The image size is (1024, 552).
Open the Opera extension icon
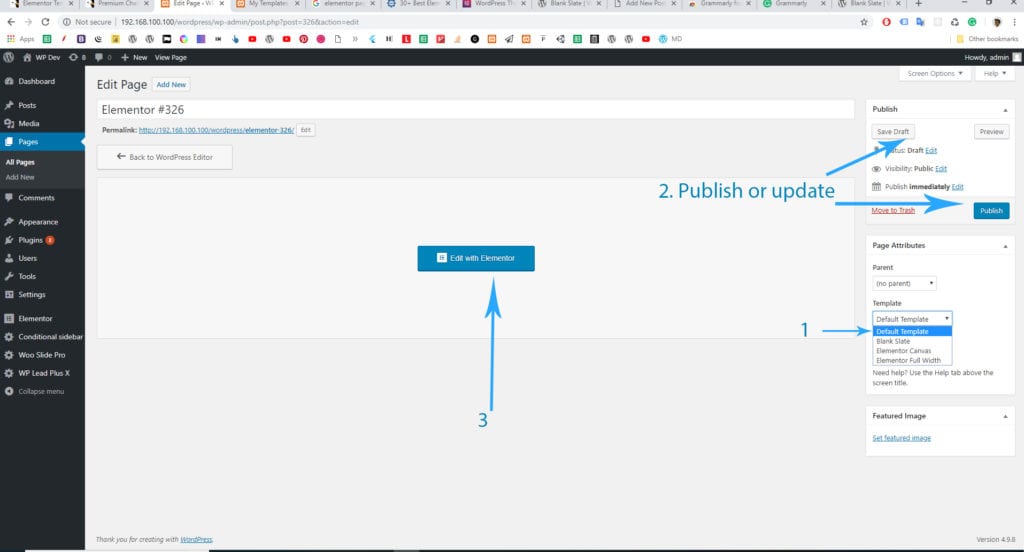pyautogui.click(x=886, y=22)
